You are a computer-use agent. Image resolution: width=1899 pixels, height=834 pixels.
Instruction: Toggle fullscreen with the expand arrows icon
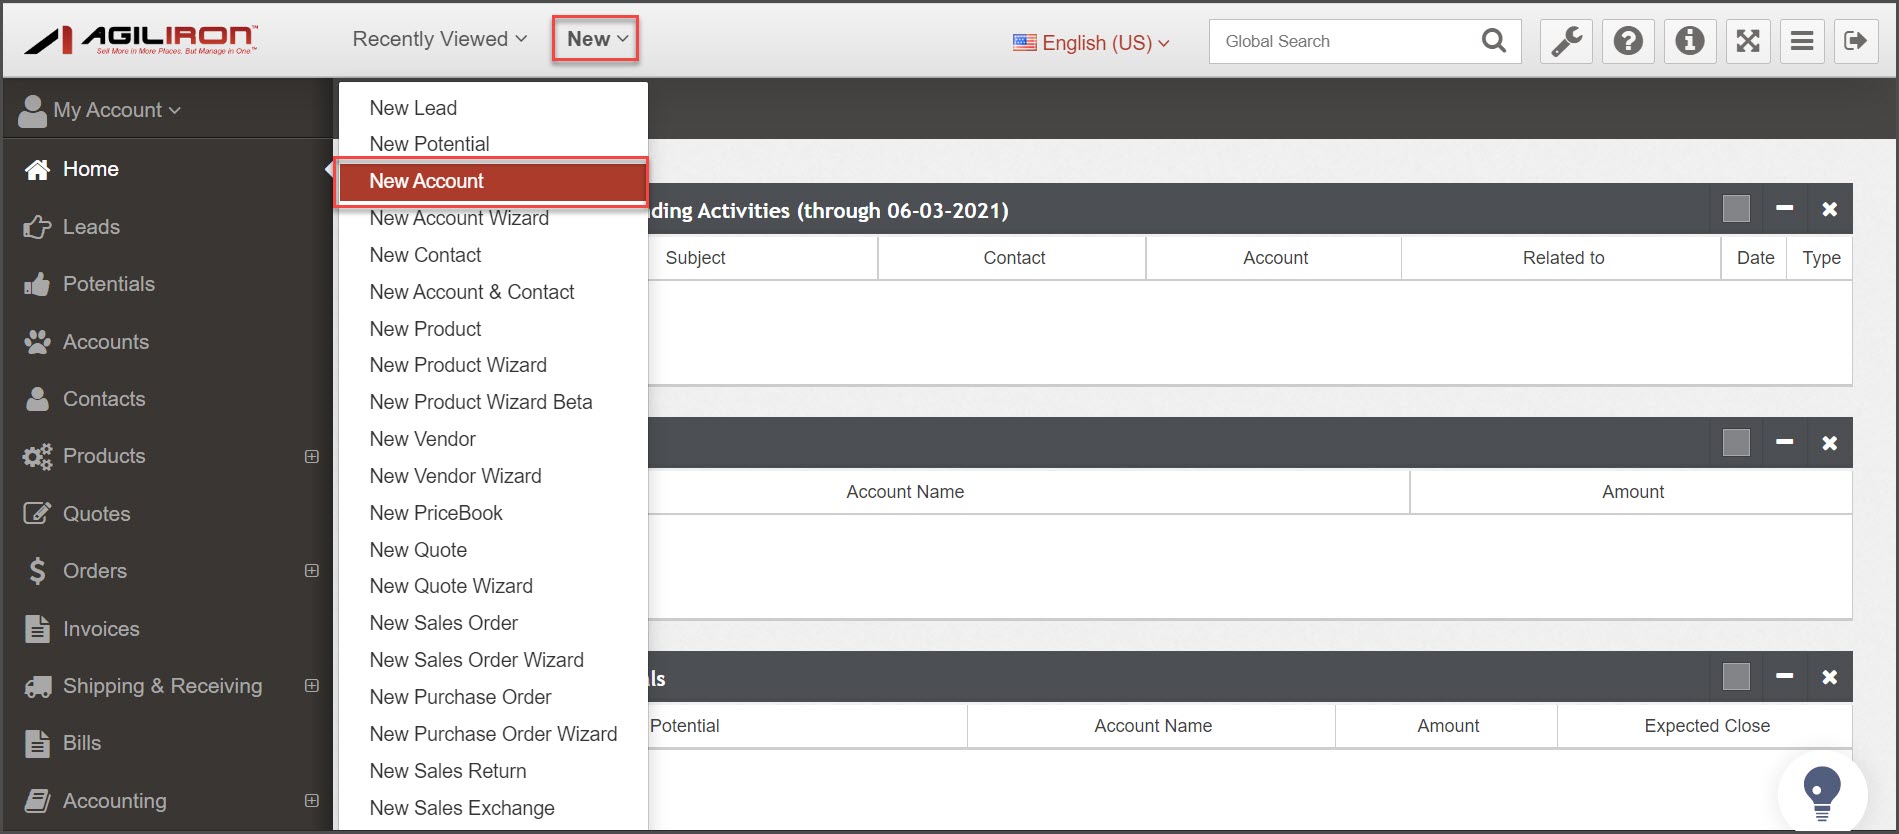pos(1748,41)
